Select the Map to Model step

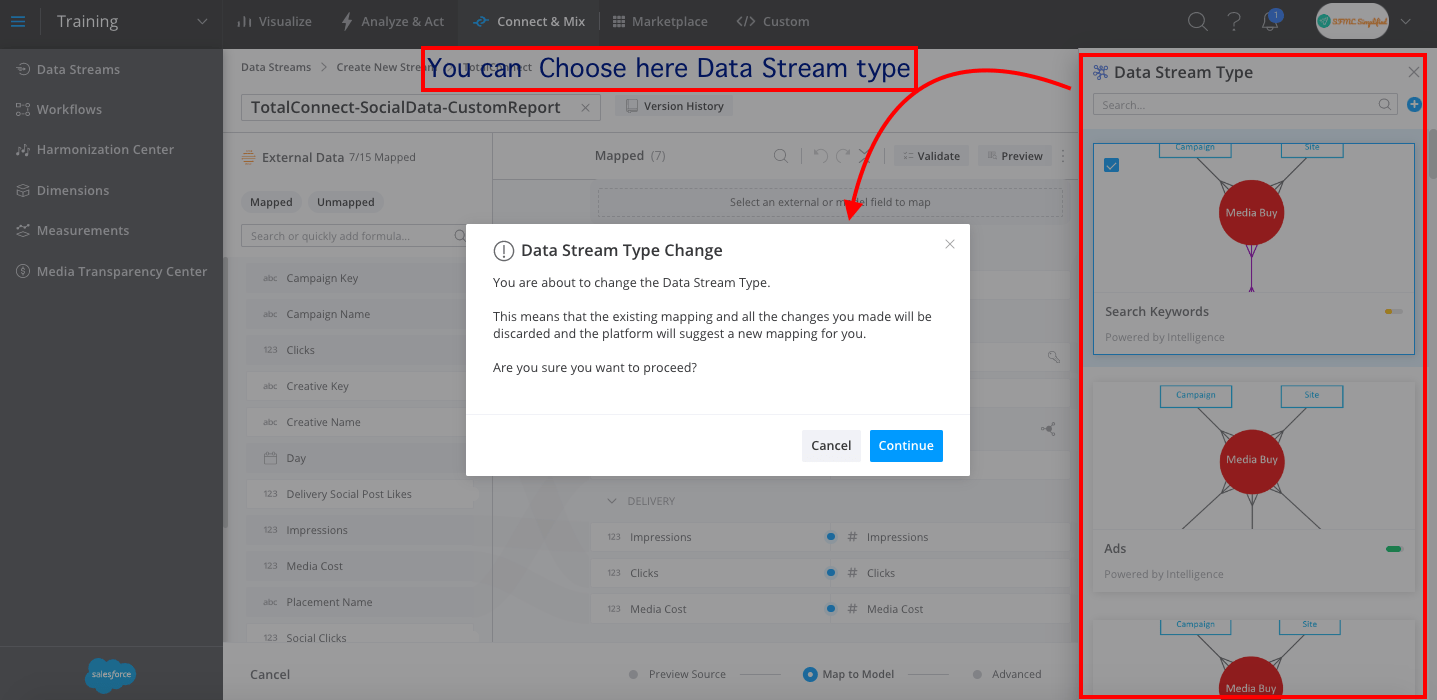pos(849,674)
